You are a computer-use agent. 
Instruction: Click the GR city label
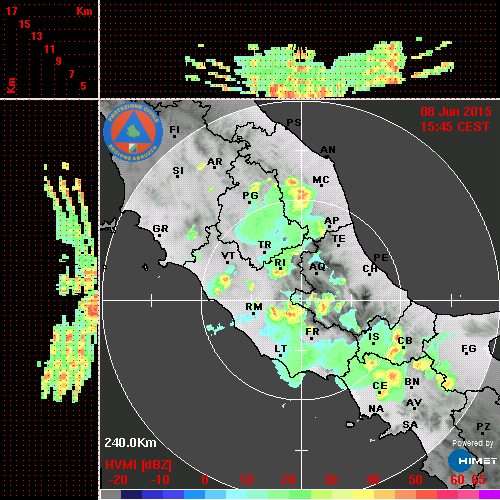point(160,229)
